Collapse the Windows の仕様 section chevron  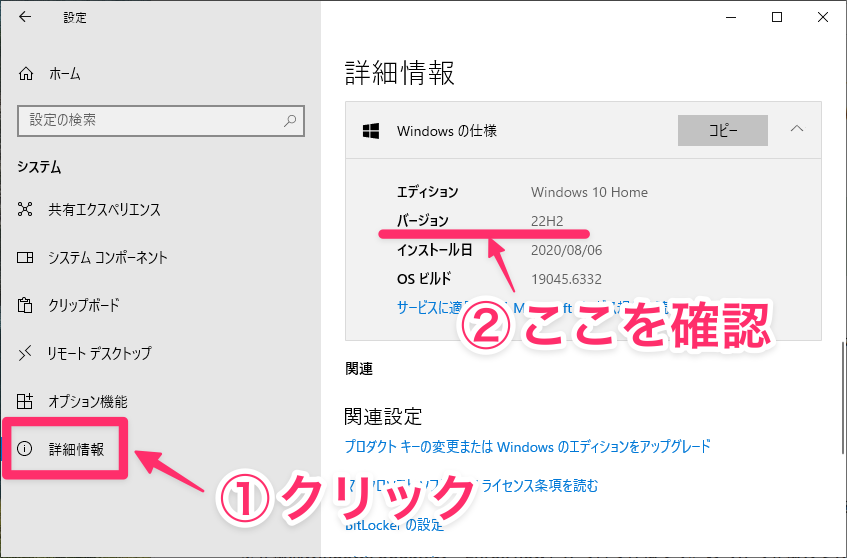tap(797, 129)
